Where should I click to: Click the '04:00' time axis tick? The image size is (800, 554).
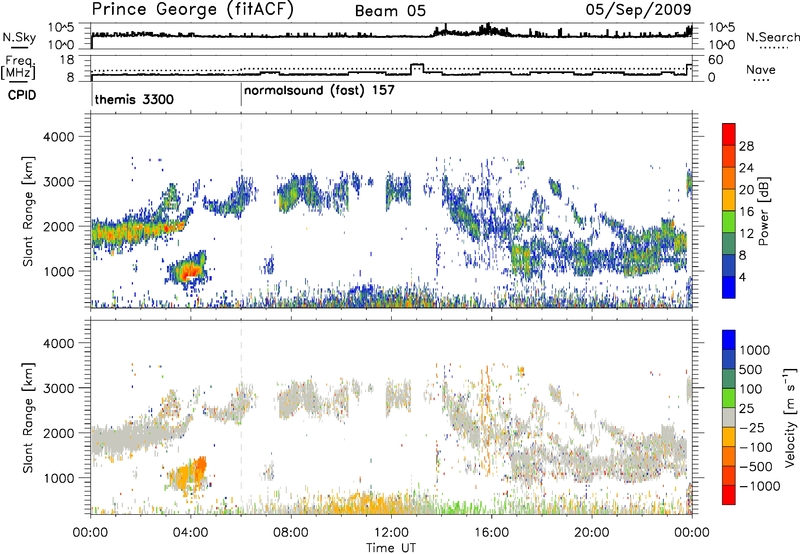point(191,533)
